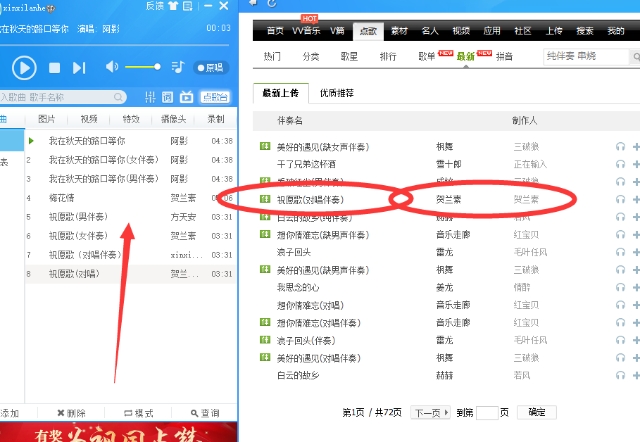Toggle the 原唱 original vocal switch

(x=209, y=68)
